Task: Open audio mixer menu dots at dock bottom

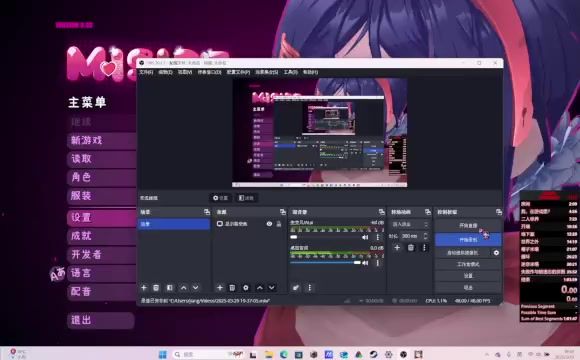Action: point(310,287)
